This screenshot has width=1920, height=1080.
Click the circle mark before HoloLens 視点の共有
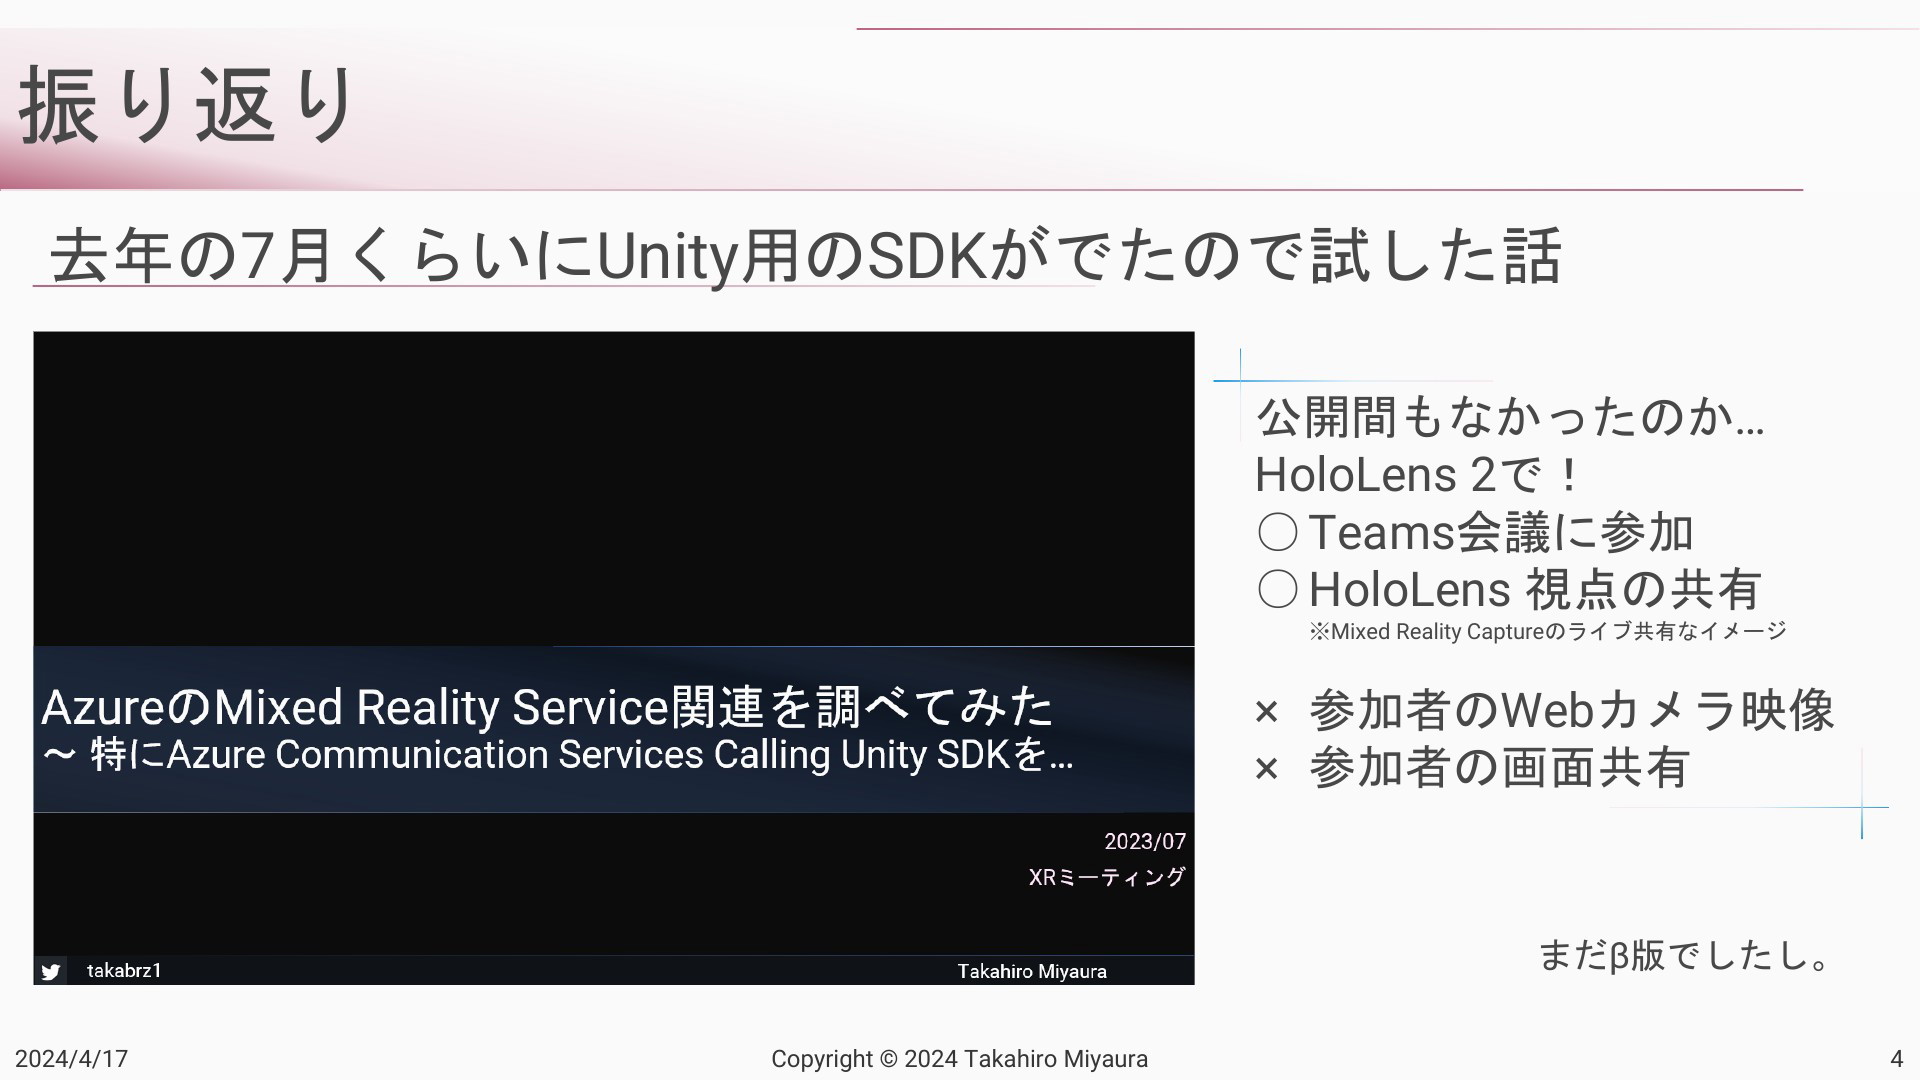coord(1278,589)
